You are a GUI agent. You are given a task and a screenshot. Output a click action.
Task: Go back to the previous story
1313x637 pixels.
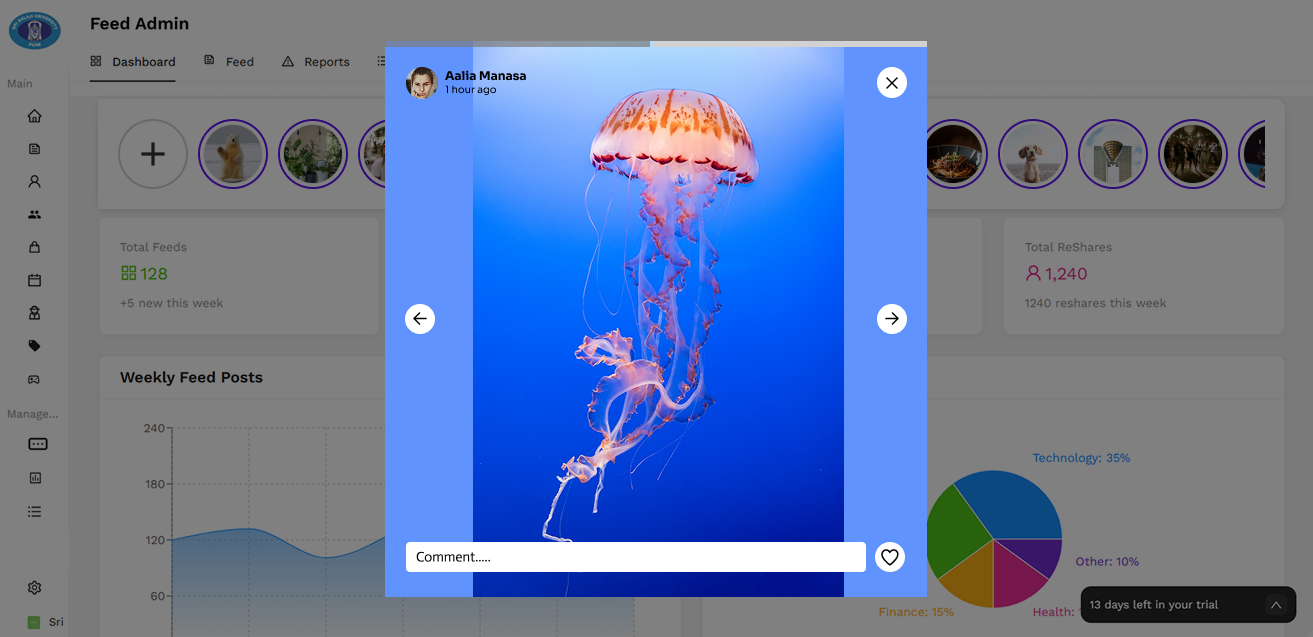coord(420,319)
